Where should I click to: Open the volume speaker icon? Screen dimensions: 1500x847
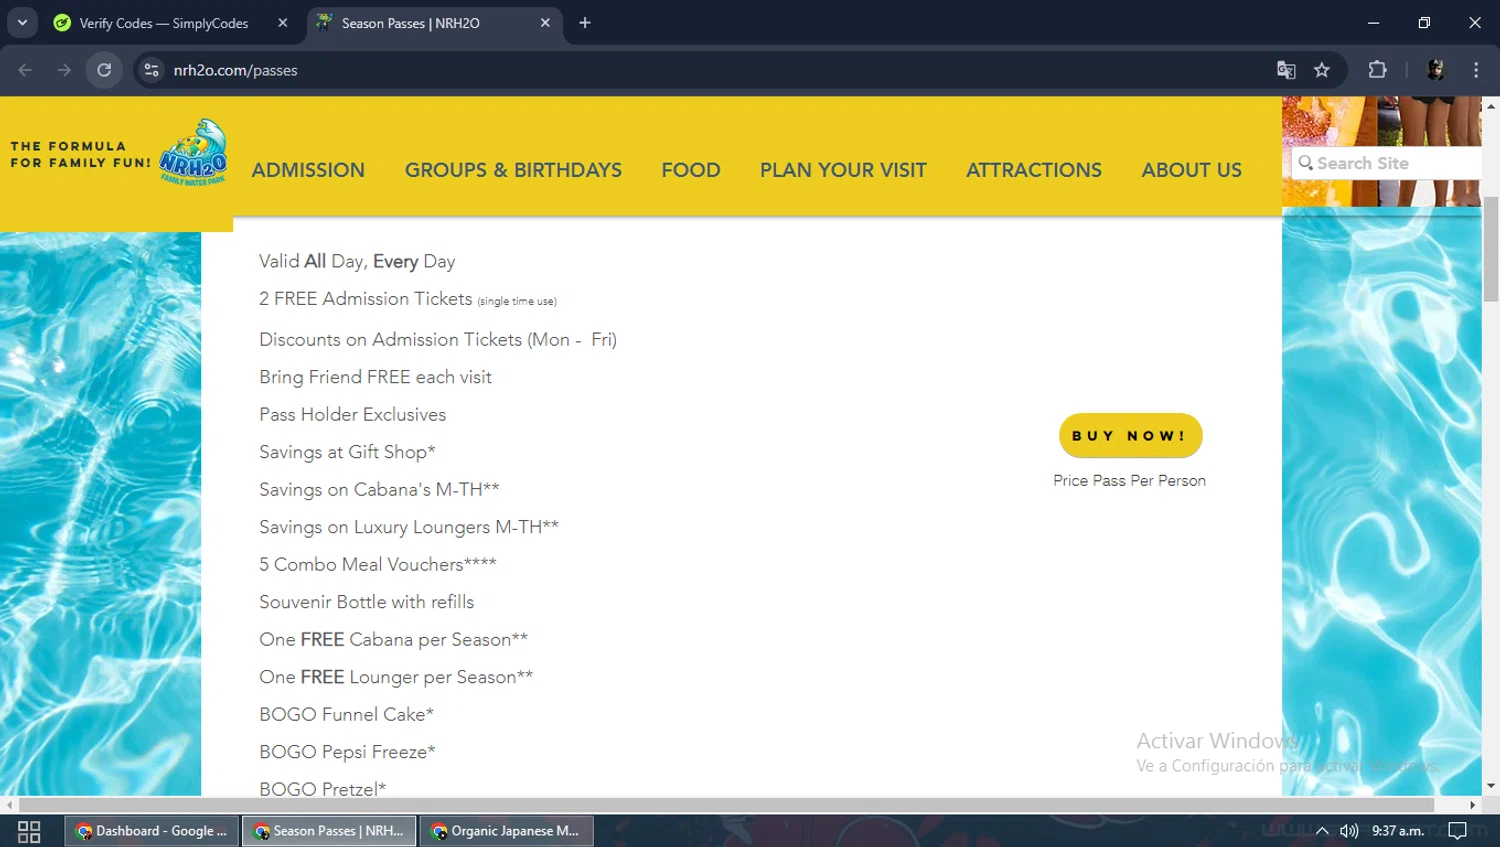coord(1349,831)
